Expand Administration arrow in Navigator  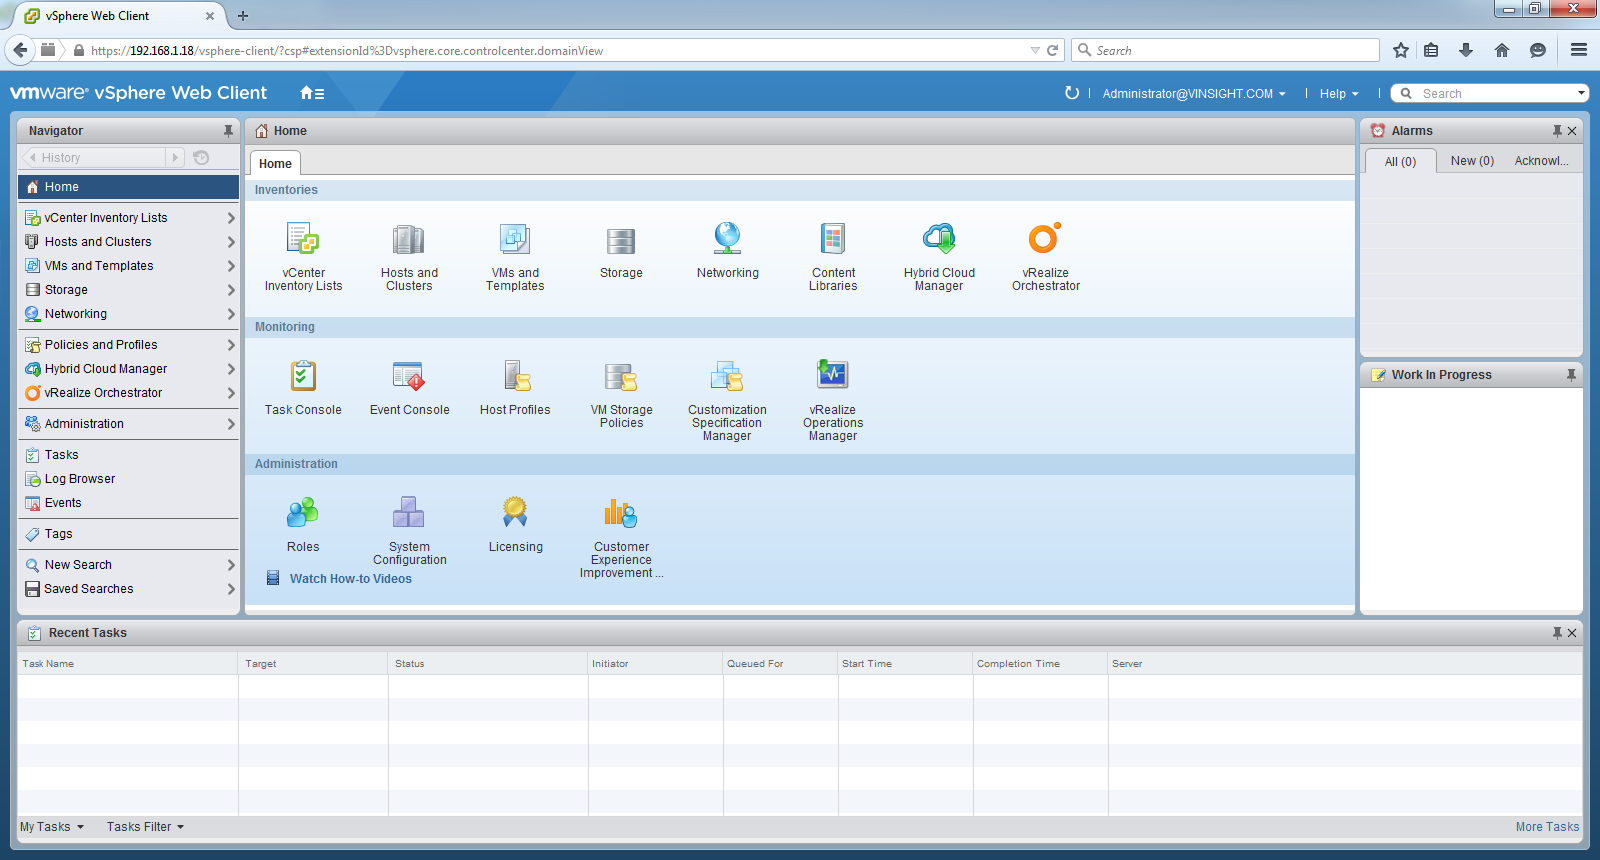[231, 424]
